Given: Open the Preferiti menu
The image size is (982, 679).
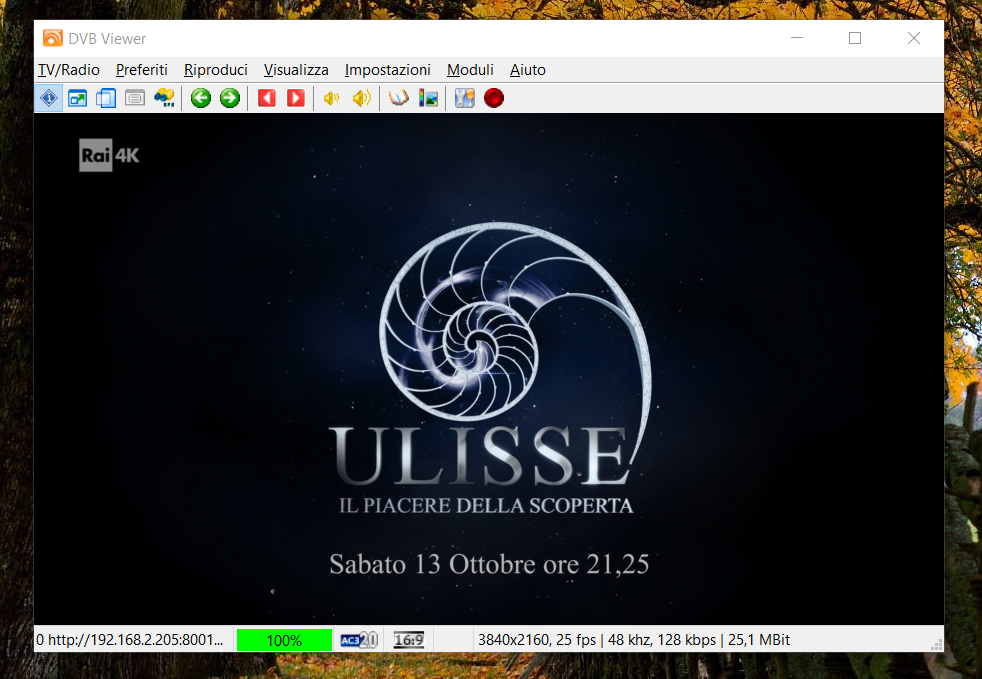Looking at the screenshot, I should click(142, 70).
